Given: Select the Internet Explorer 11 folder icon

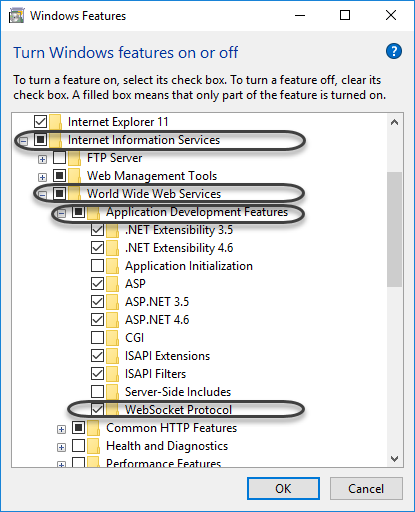Looking at the screenshot, I should coord(55,122).
